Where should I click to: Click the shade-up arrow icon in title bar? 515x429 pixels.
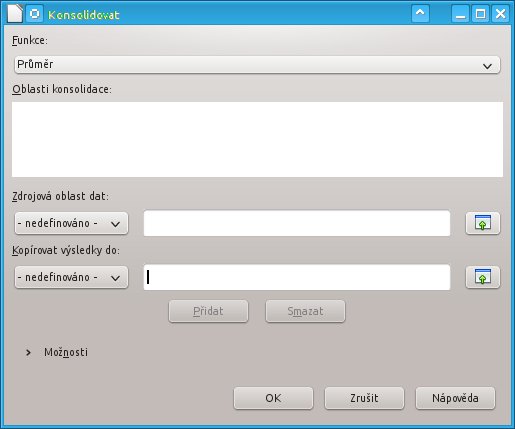pyautogui.click(x=420, y=14)
